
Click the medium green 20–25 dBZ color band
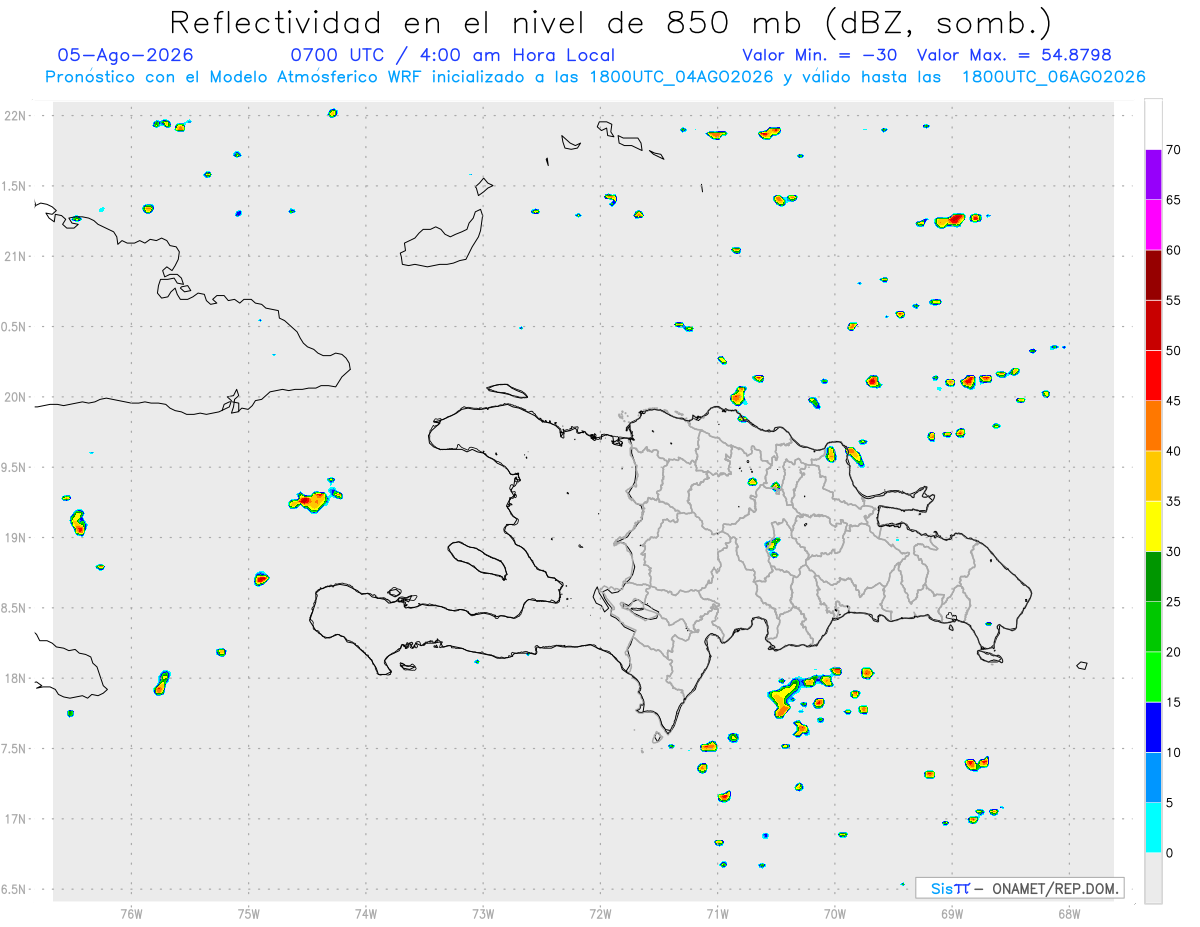point(1153,627)
